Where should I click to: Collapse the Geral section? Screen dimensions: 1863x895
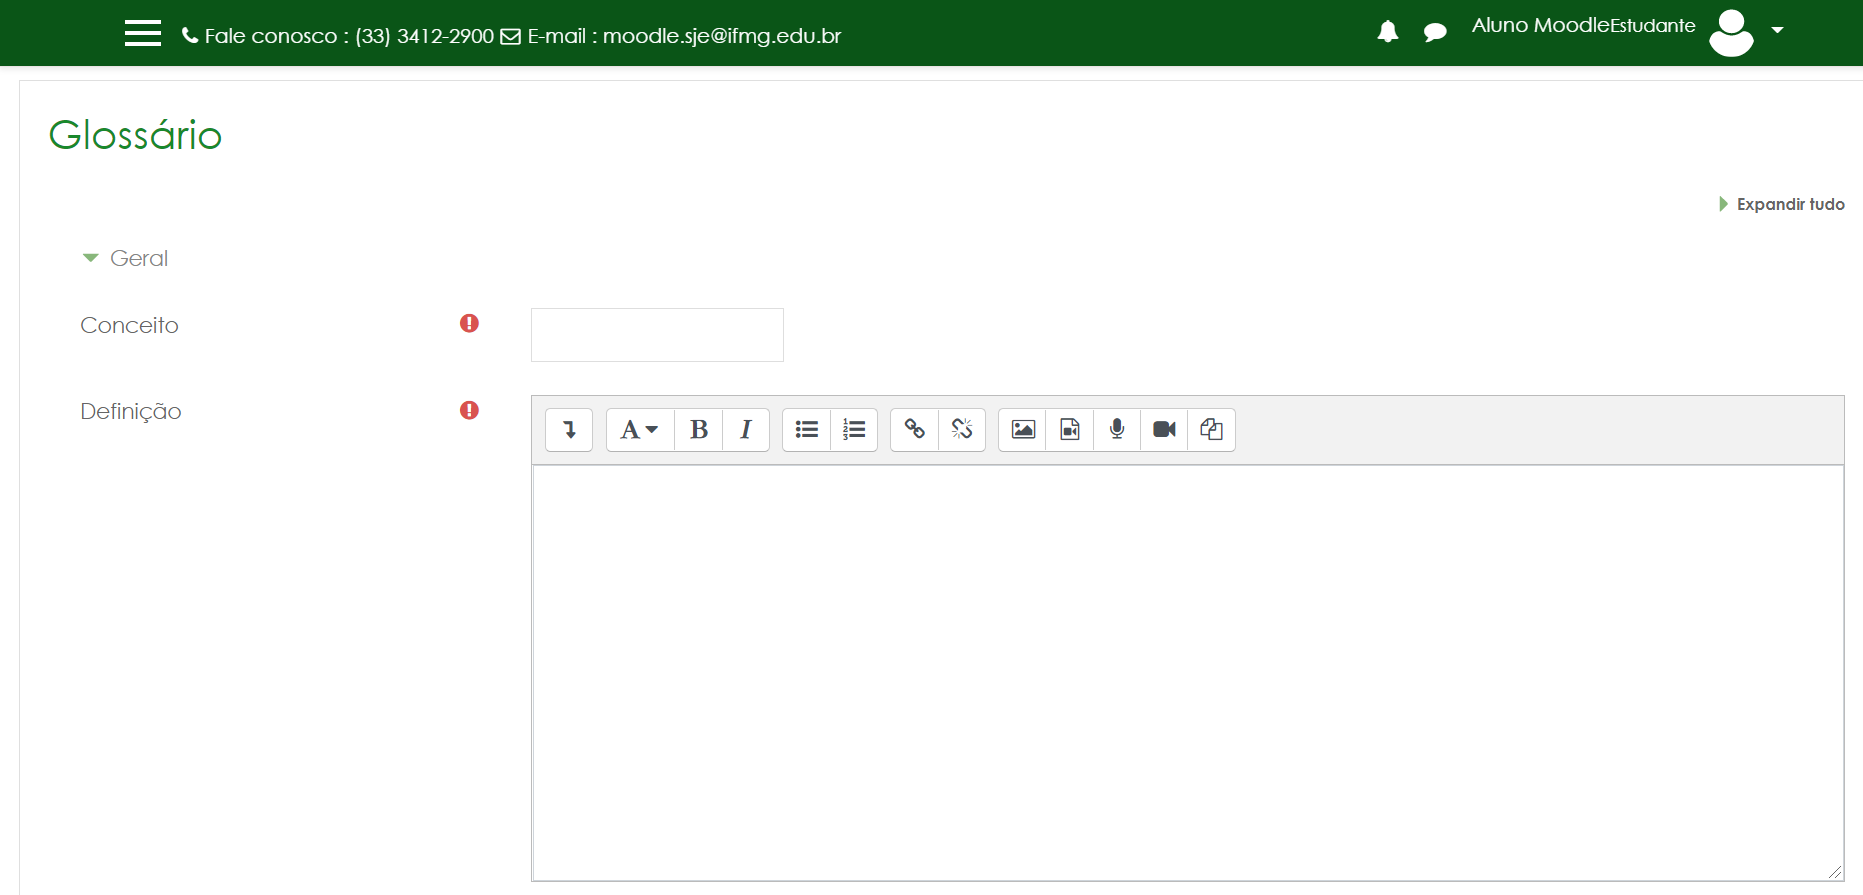click(124, 258)
